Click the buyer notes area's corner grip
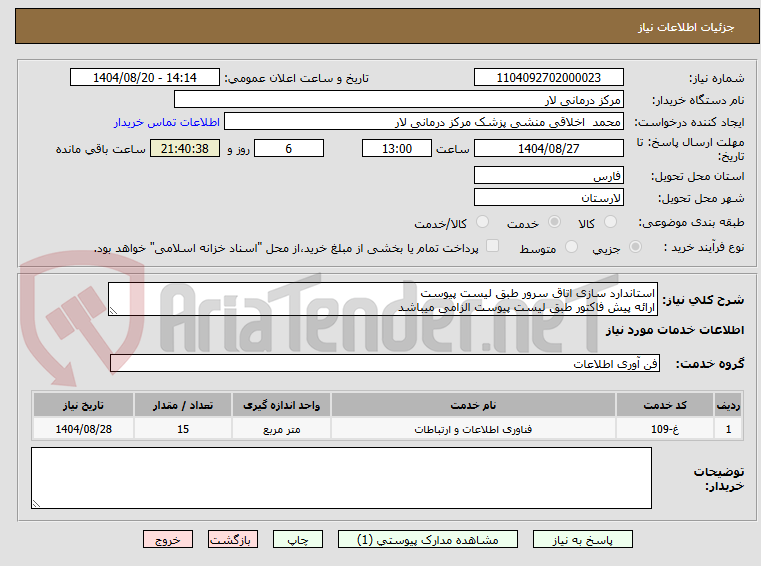 [36, 503]
